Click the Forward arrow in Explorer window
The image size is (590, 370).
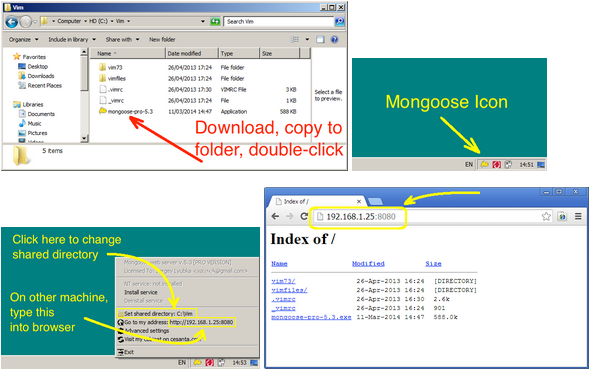click(26, 22)
